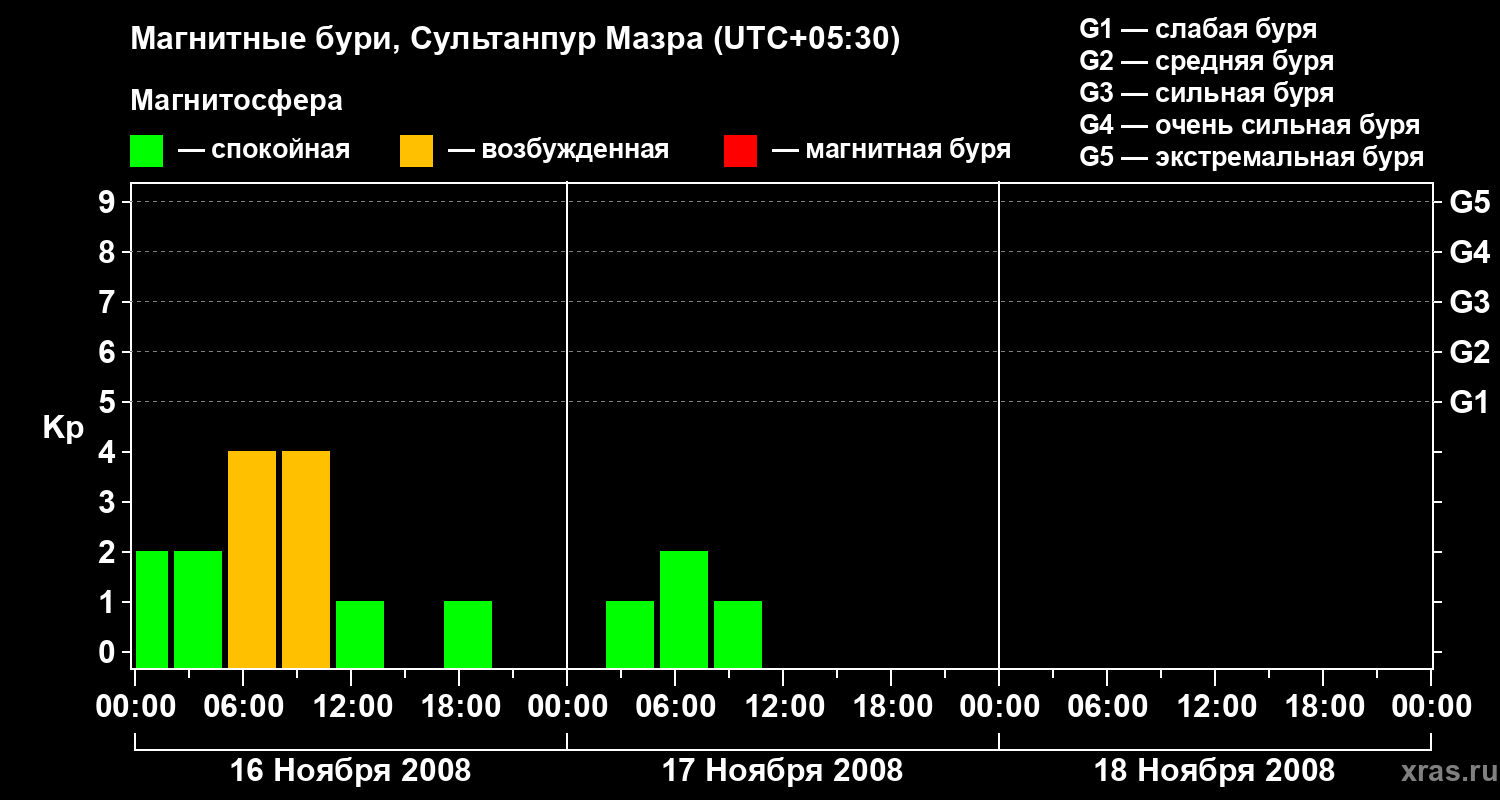The height and width of the screenshot is (800, 1500).
Task: Click the final 00:00 label ending 18 November
Action: (1432, 707)
